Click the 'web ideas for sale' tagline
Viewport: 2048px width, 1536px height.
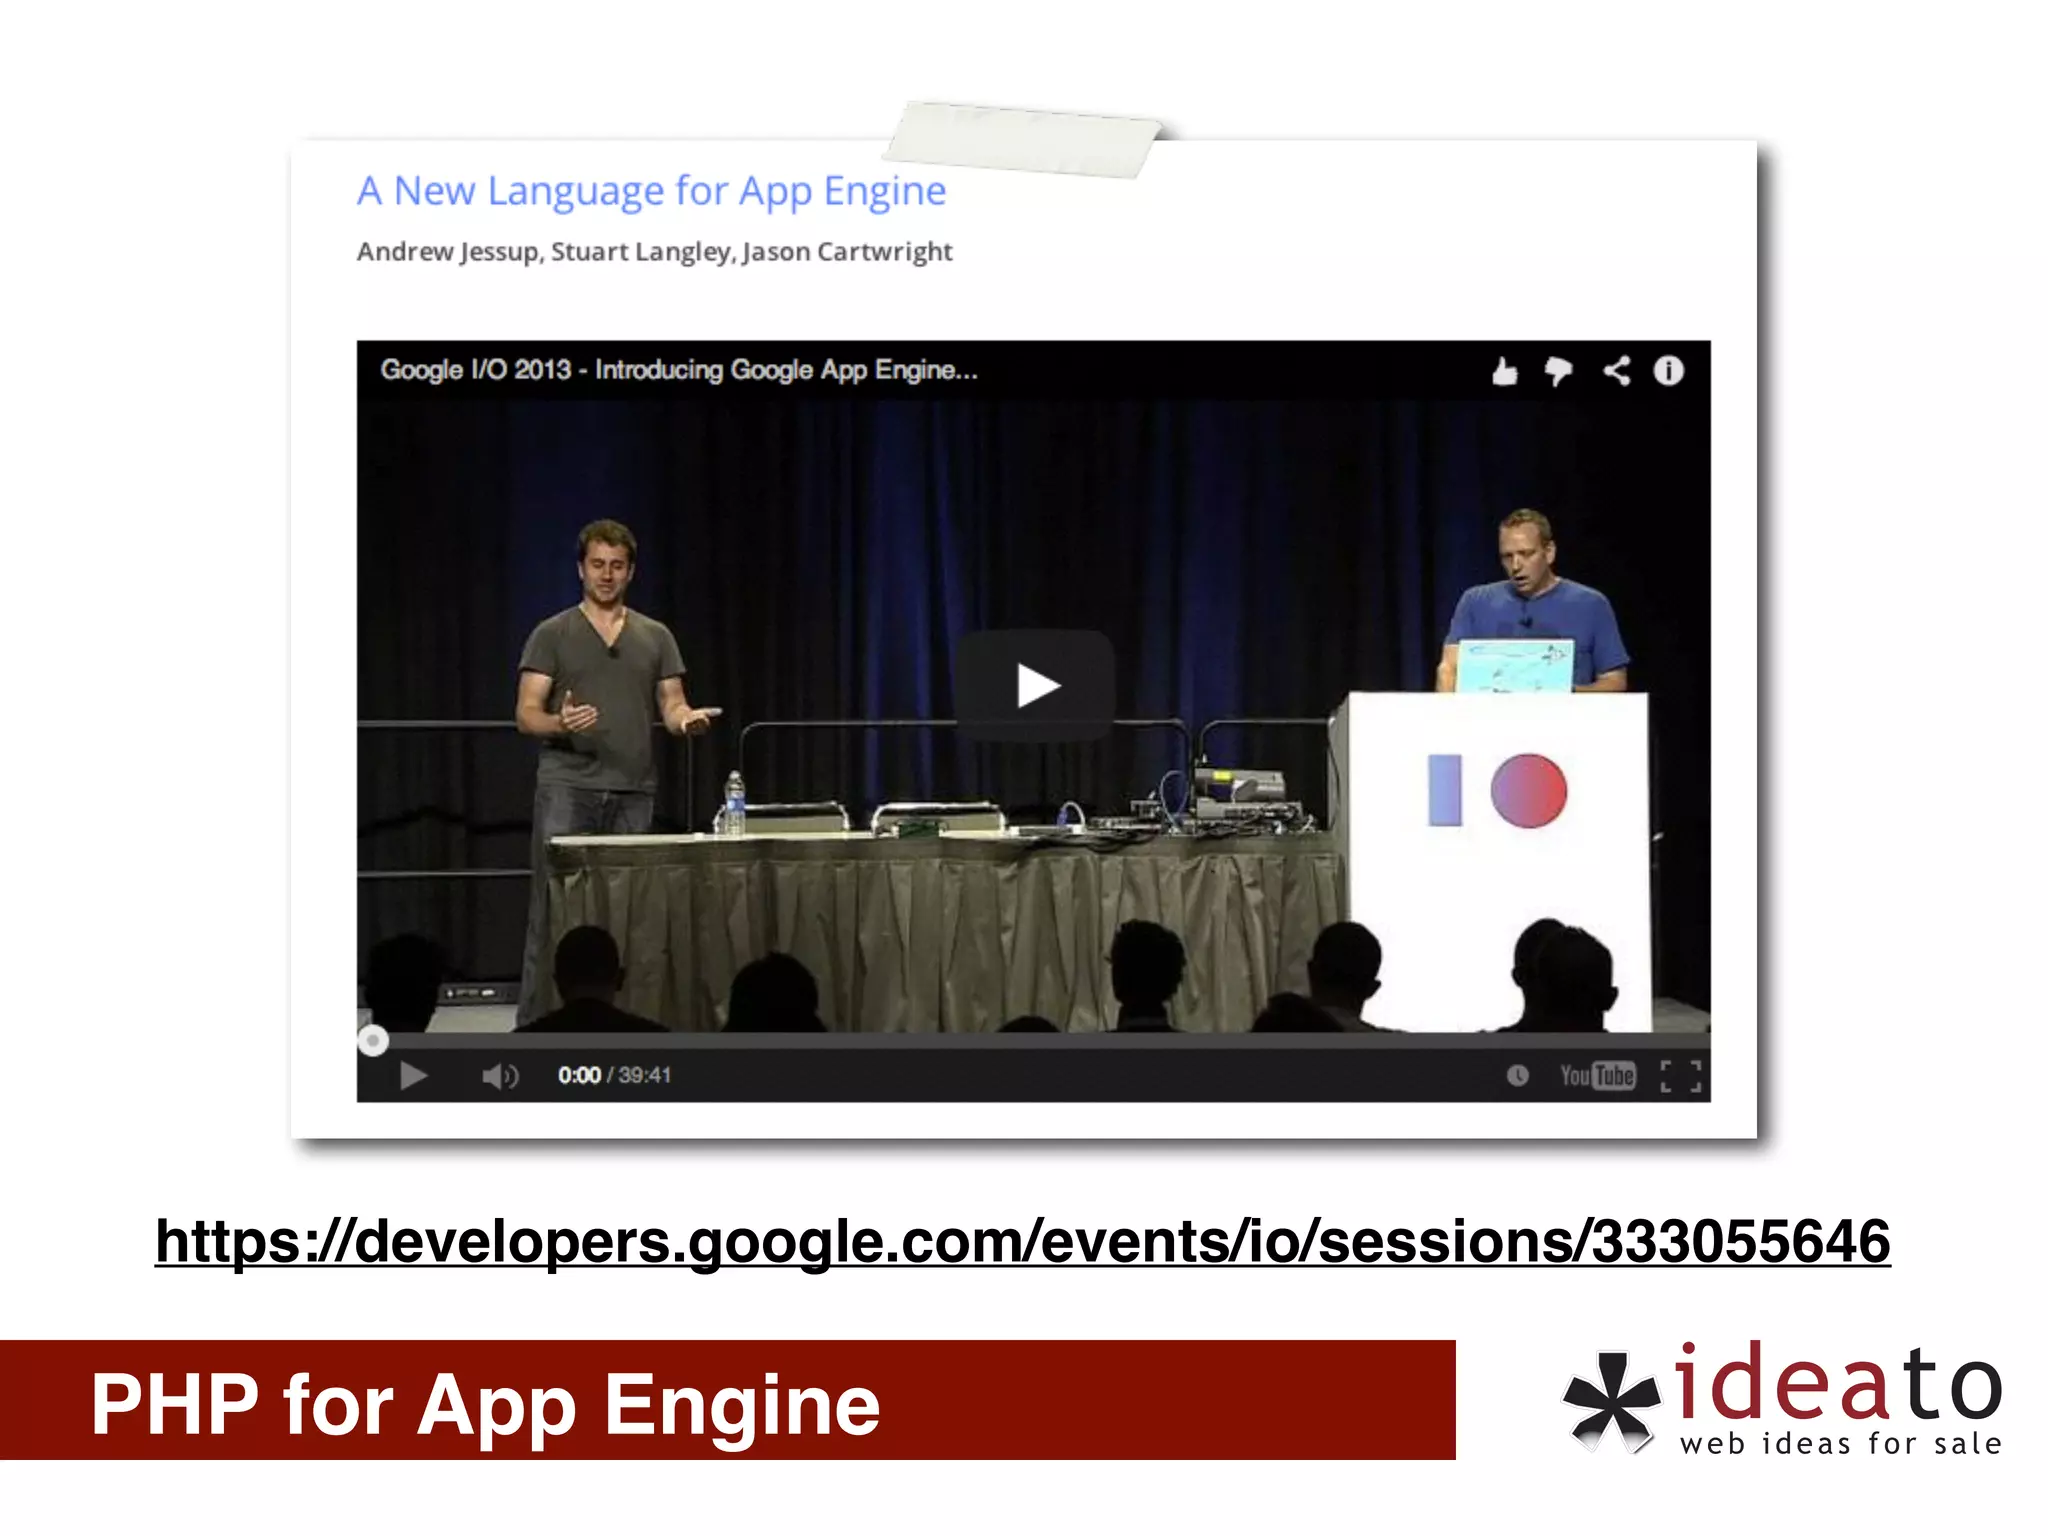click(1841, 1444)
